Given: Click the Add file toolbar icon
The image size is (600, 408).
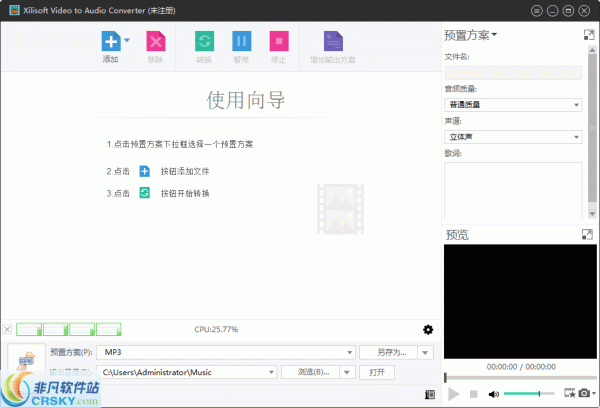Looking at the screenshot, I should pyautogui.click(x=111, y=41).
